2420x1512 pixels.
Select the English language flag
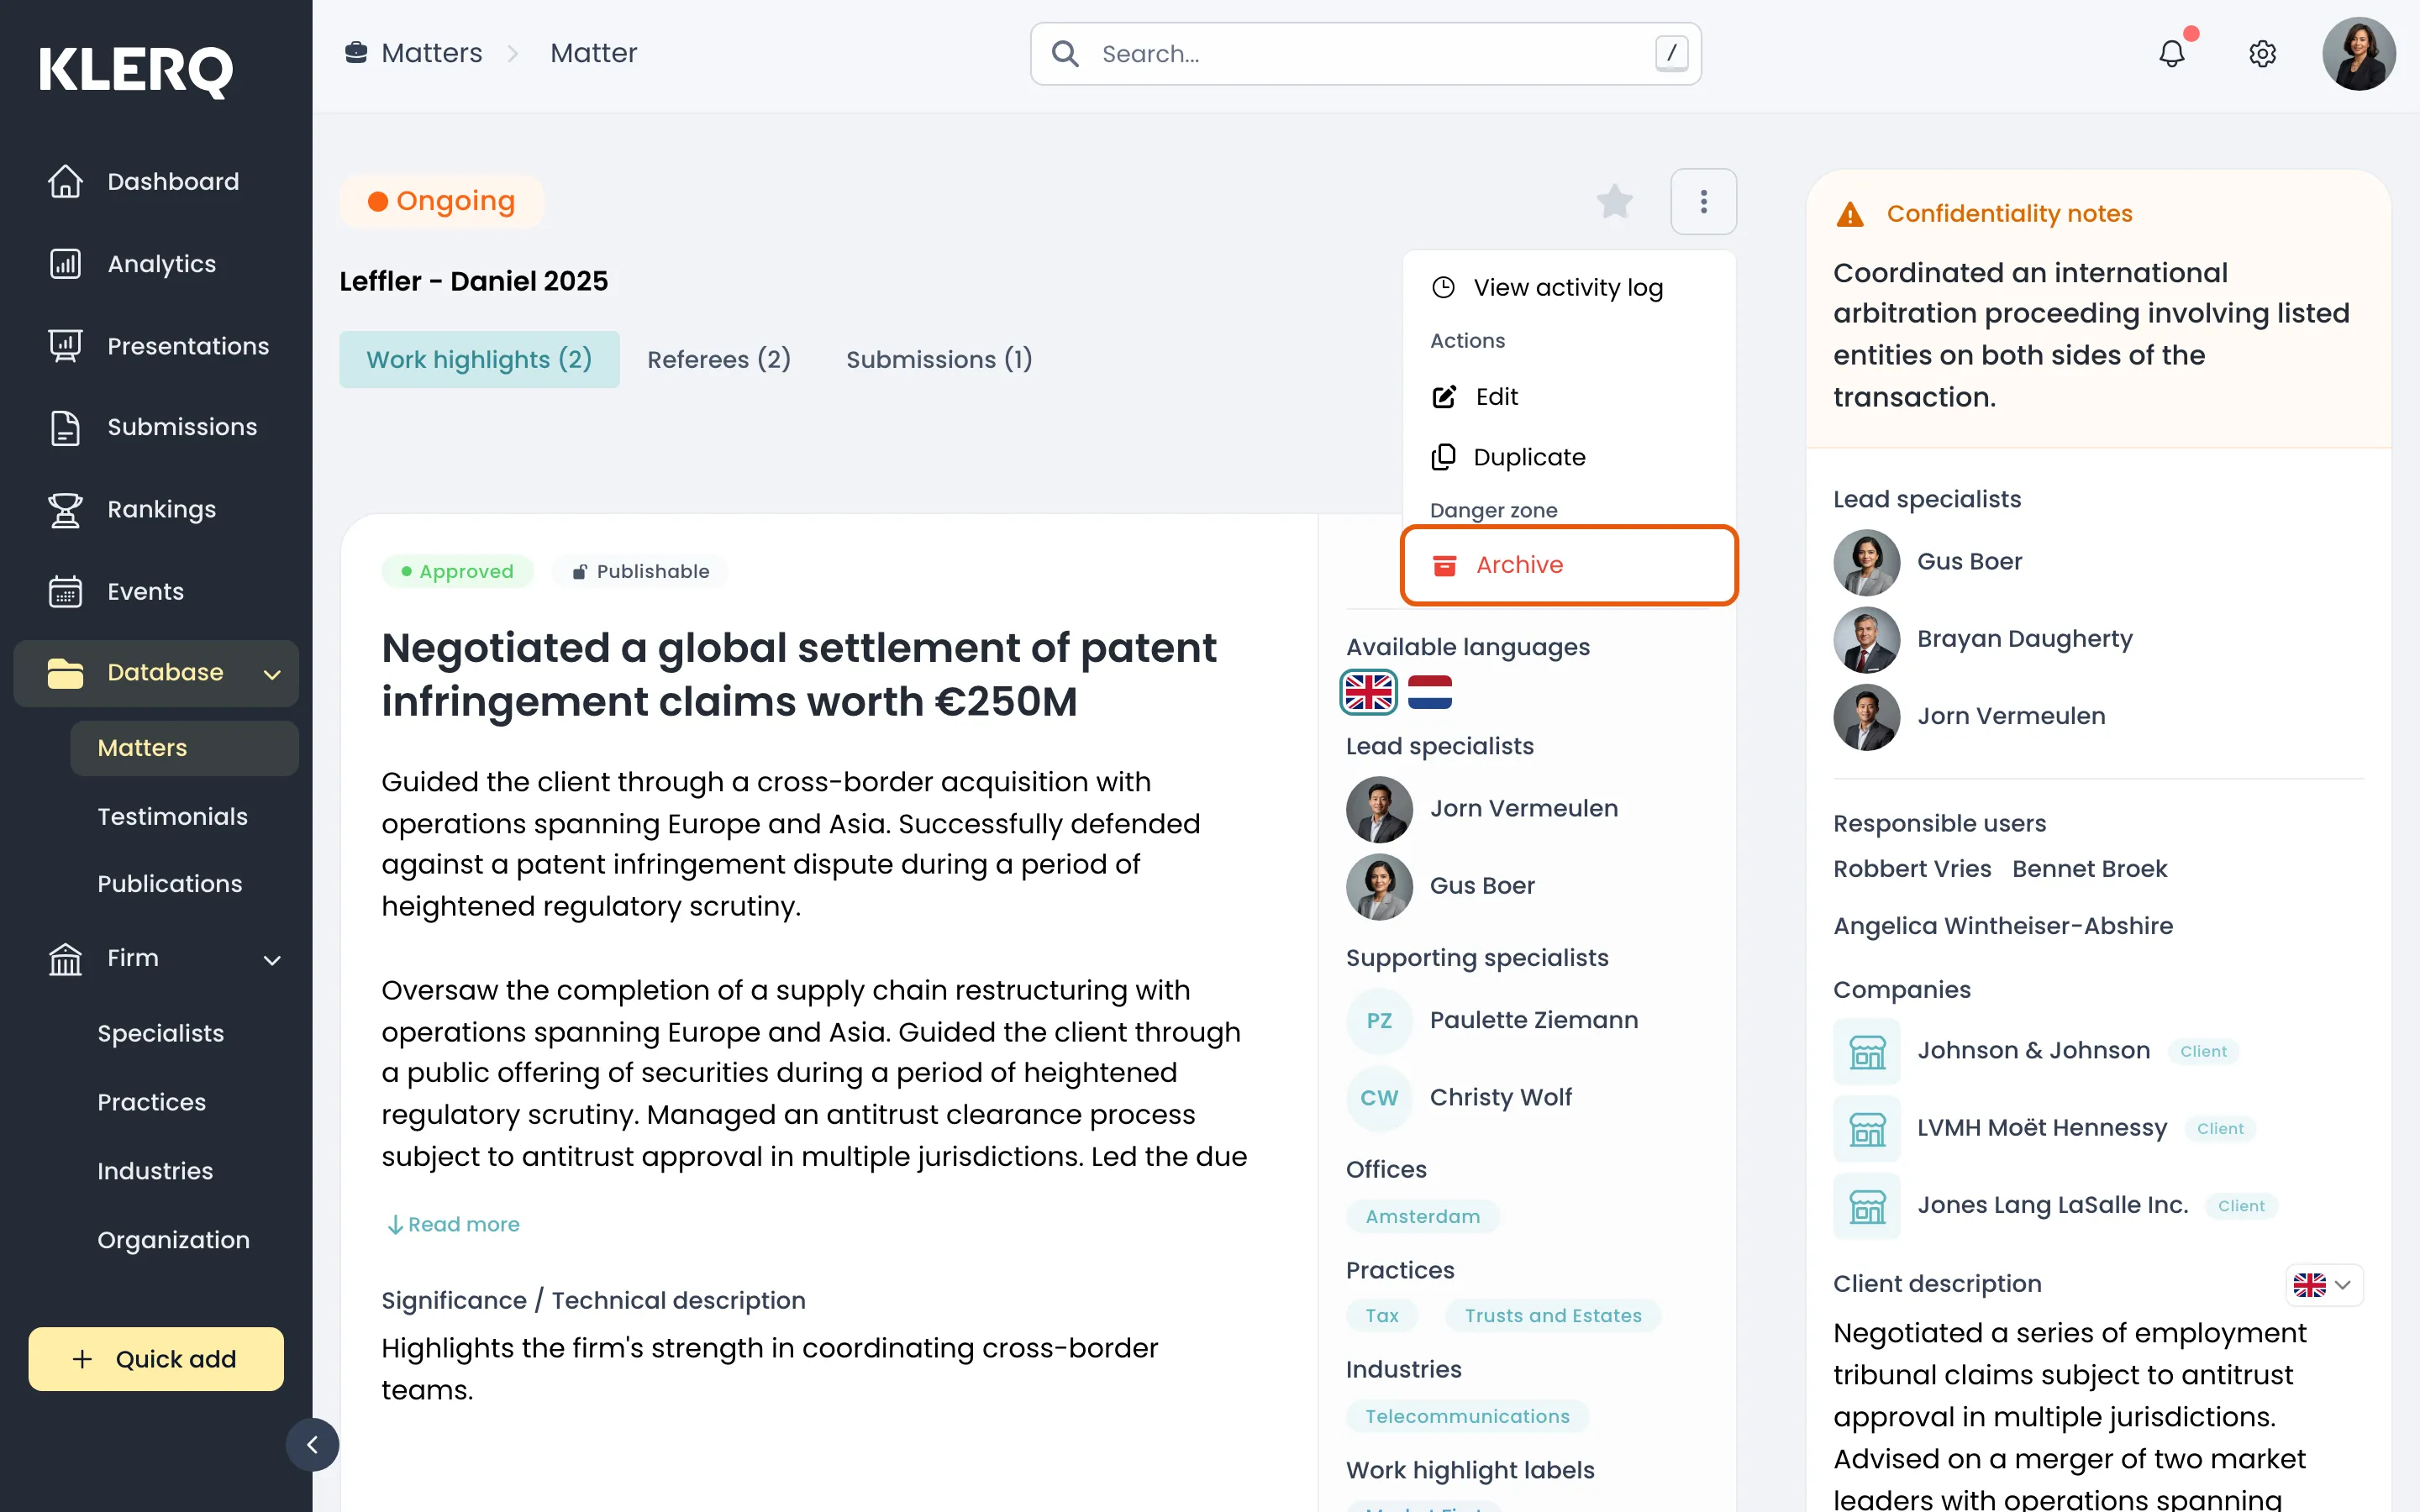pyautogui.click(x=1368, y=692)
